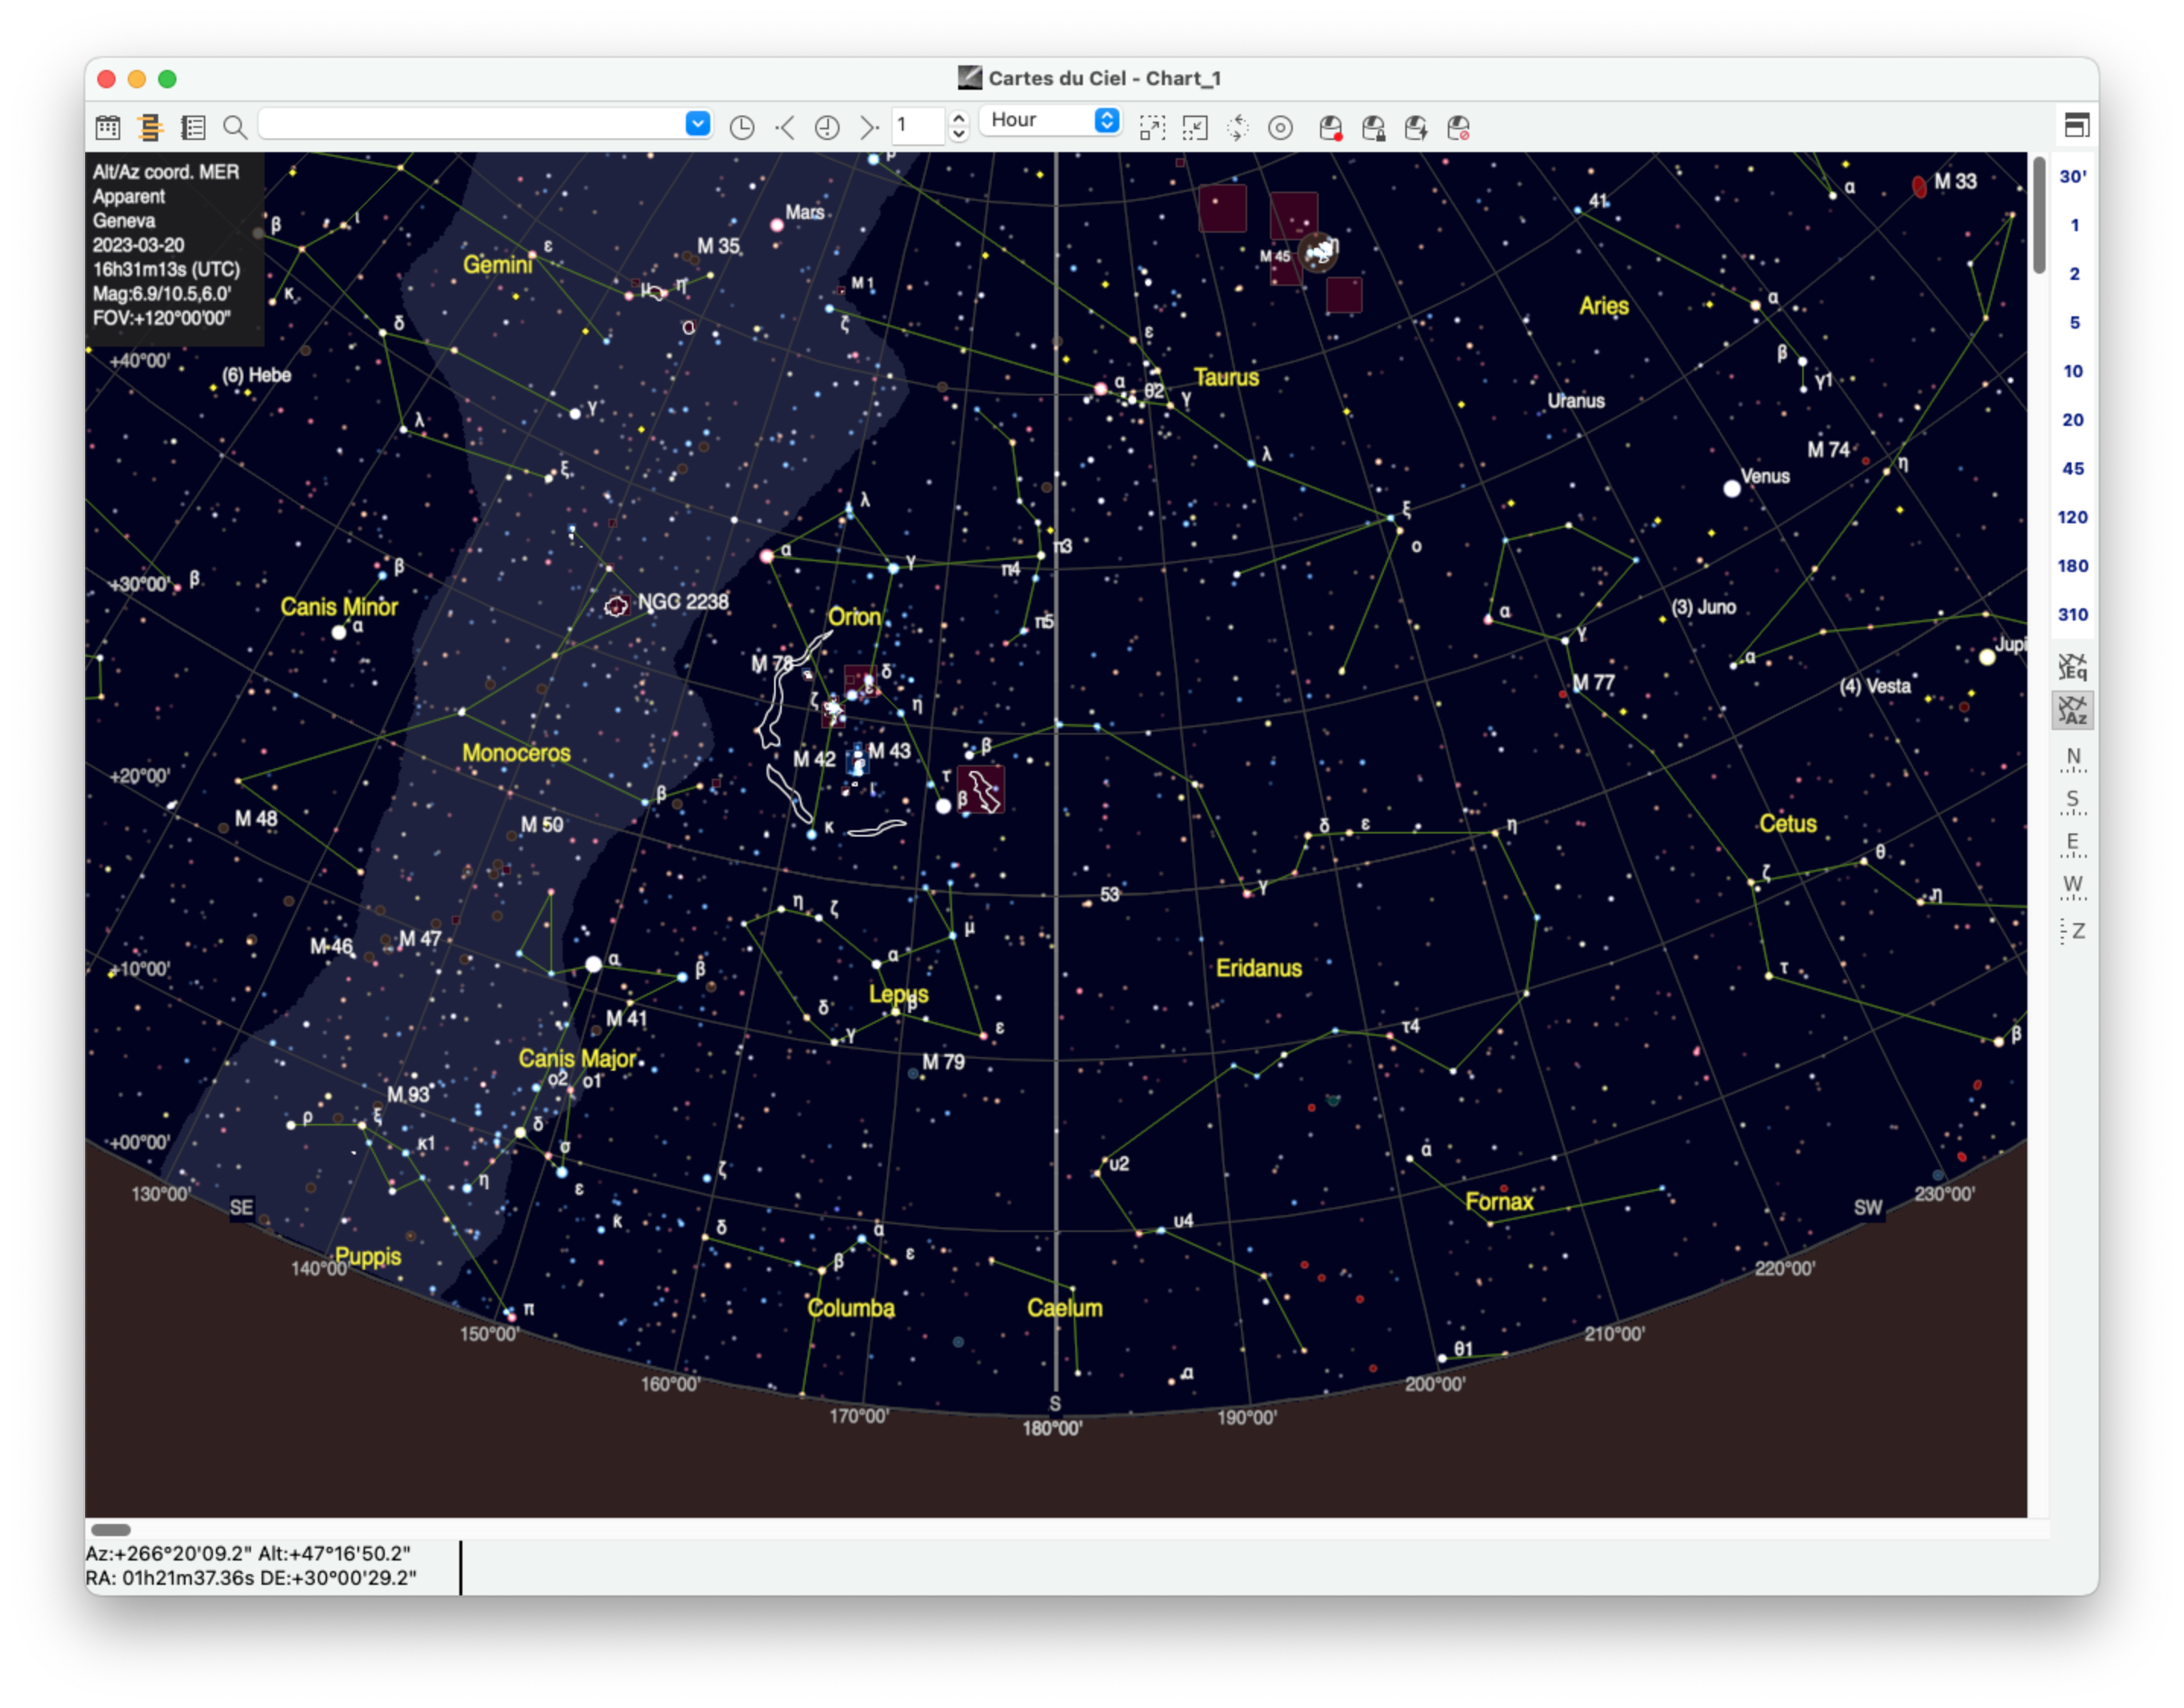The height and width of the screenshot is (1708, 2184).
Task: Expand the search box dropdown arrow
Action: click(x=698, y=123)
